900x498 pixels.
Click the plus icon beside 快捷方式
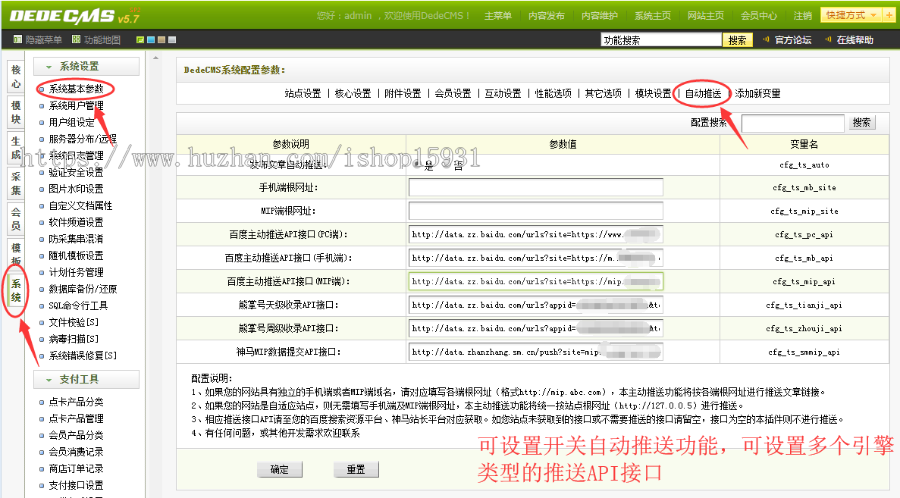click(x=889, y=15)
